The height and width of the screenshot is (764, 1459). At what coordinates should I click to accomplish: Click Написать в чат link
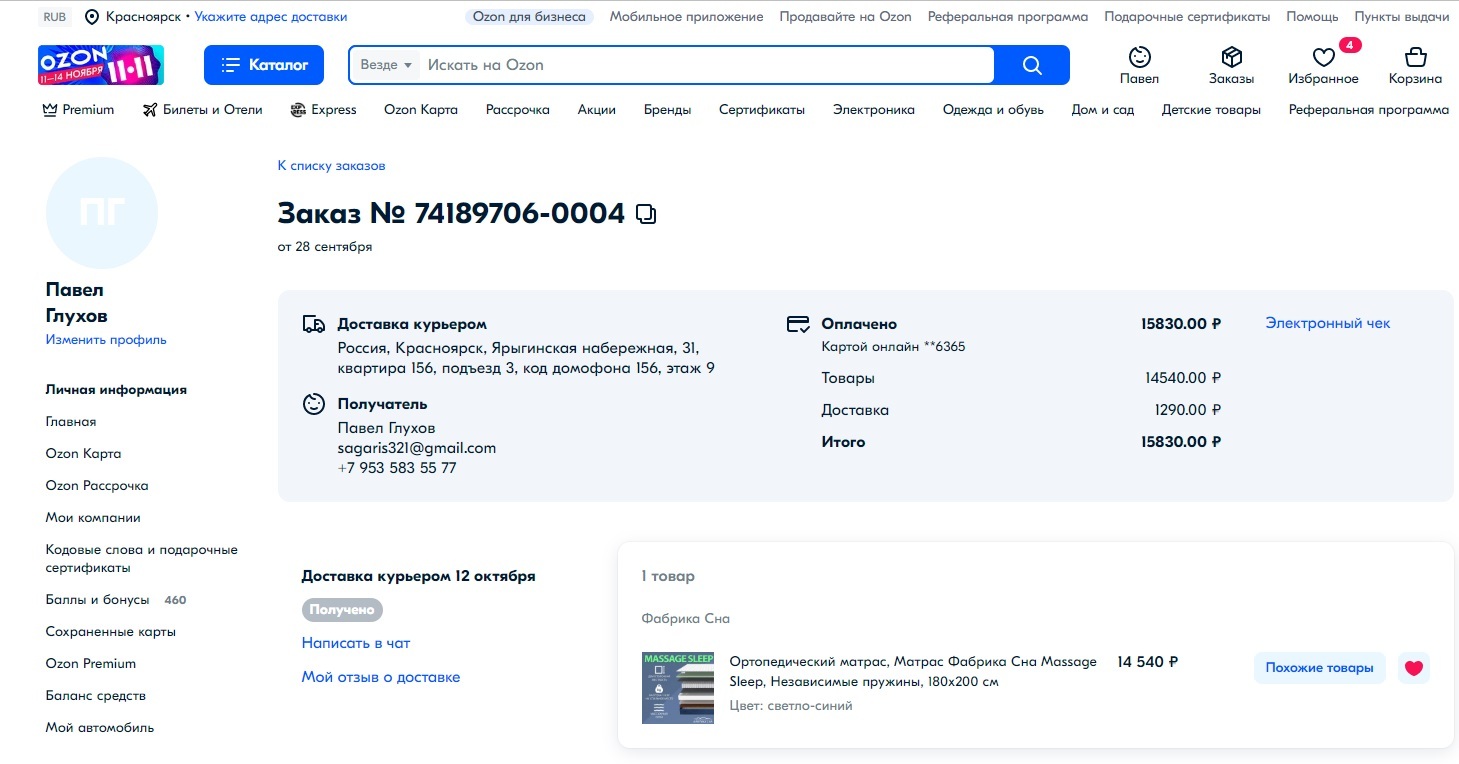coord(356,643)
